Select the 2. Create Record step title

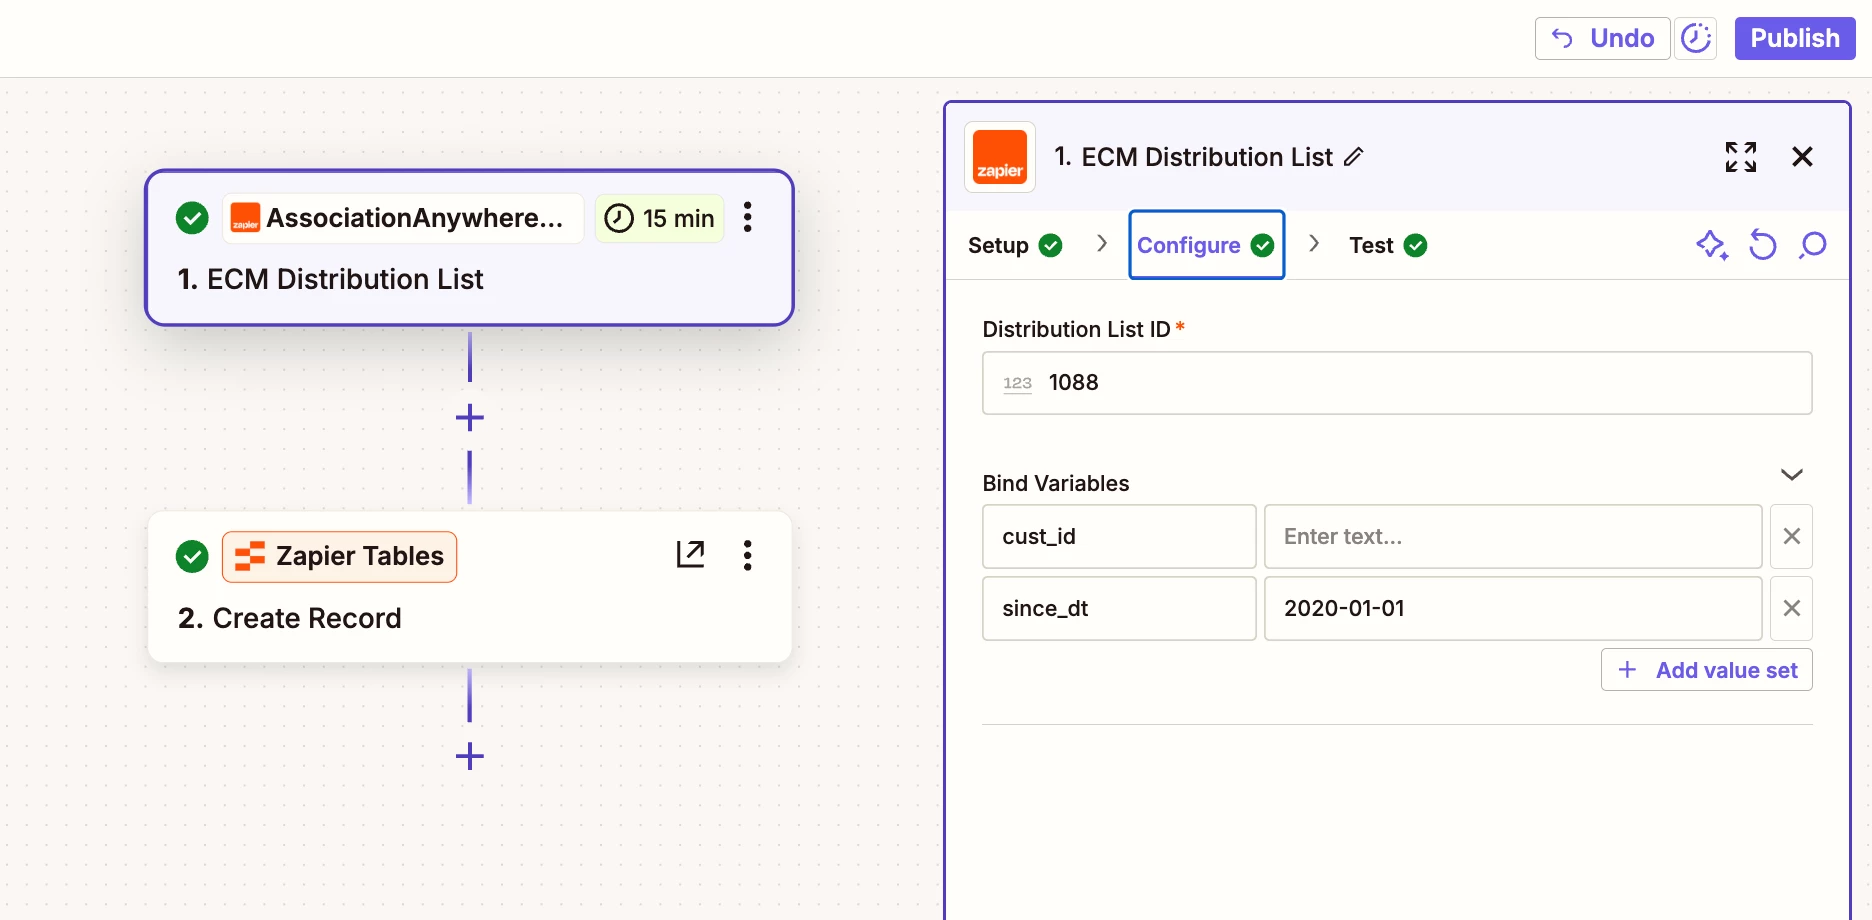[290, 618]
